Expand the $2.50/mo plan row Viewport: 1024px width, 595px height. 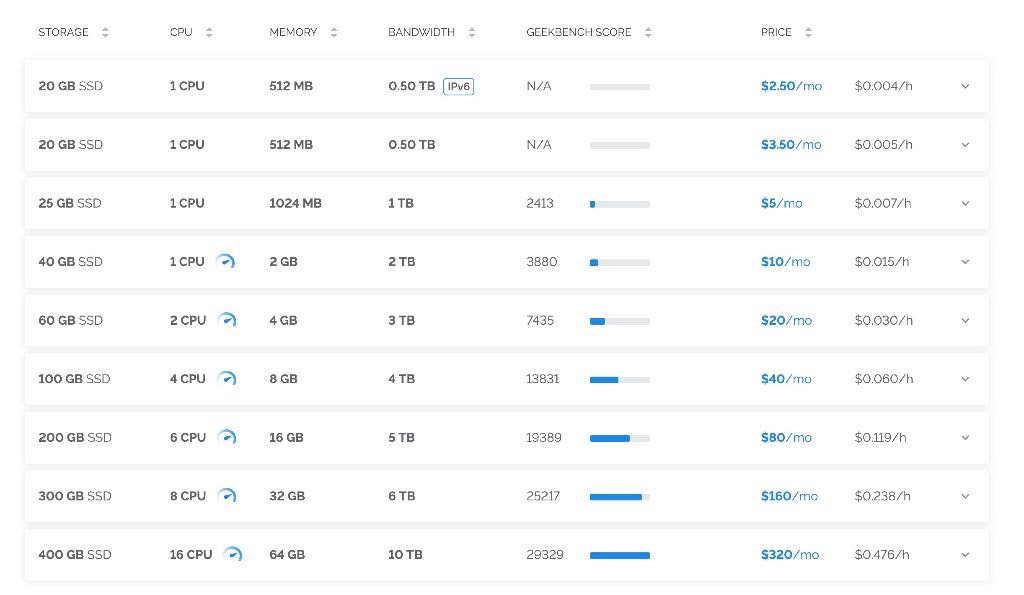pyautogui.click(x=965, y=86)
